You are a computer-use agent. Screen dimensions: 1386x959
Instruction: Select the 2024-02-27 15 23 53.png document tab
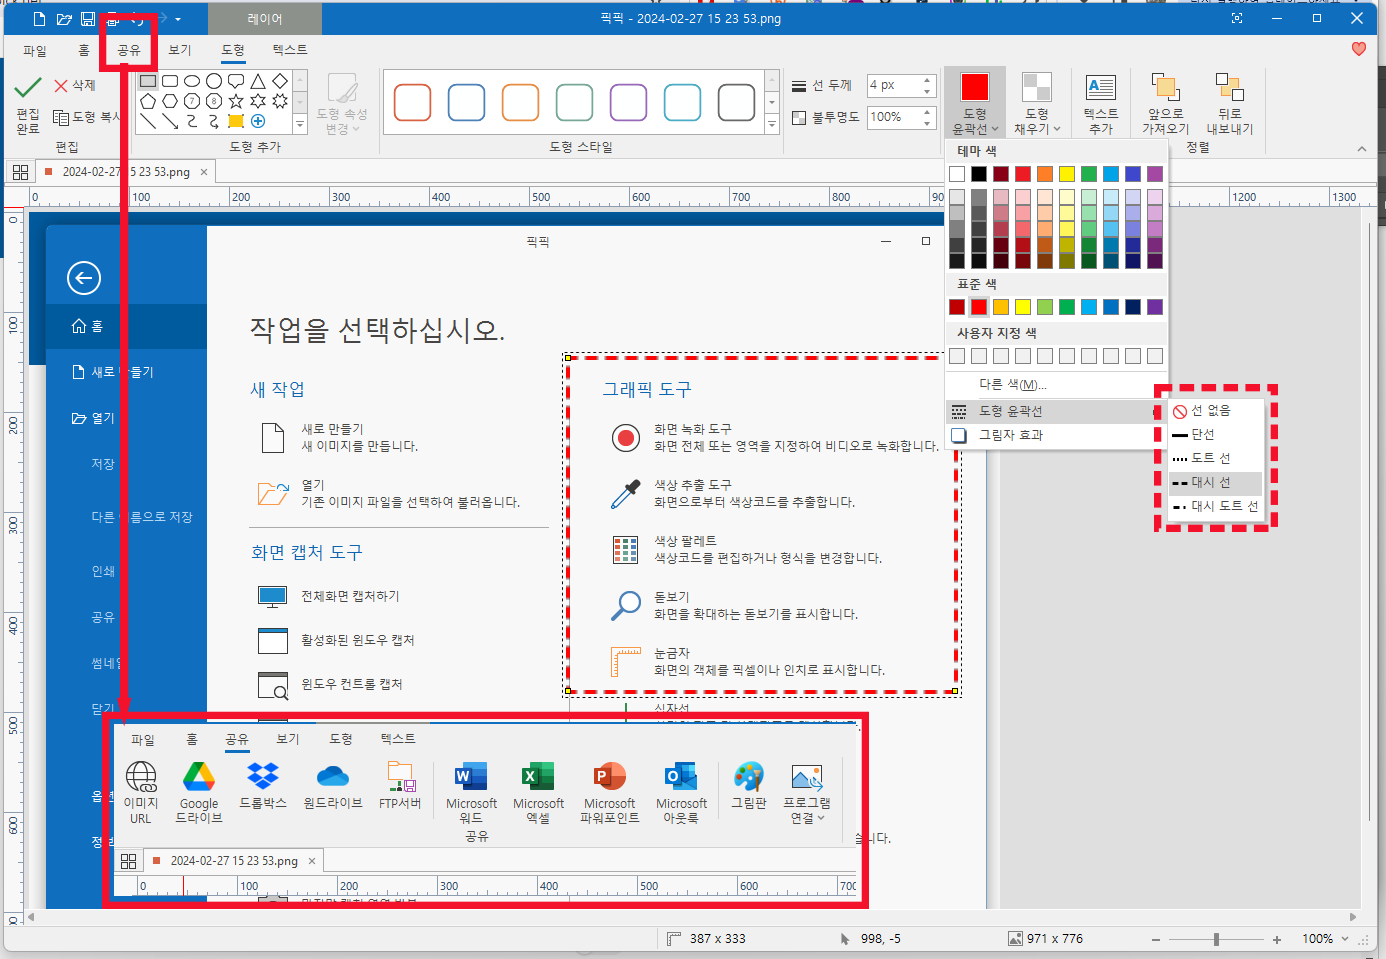pos(126,172)
